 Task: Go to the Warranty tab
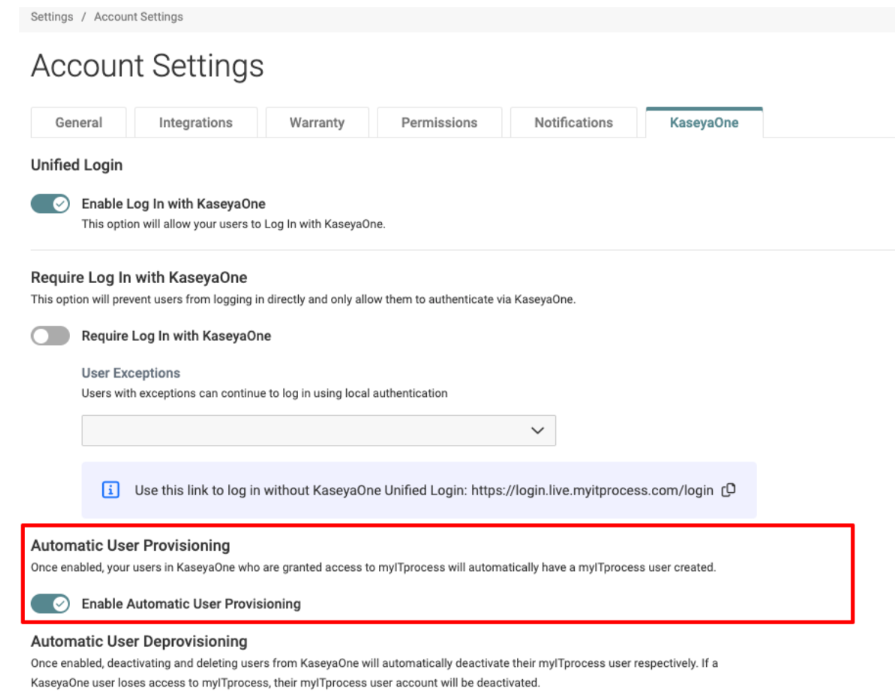point(317,123)
